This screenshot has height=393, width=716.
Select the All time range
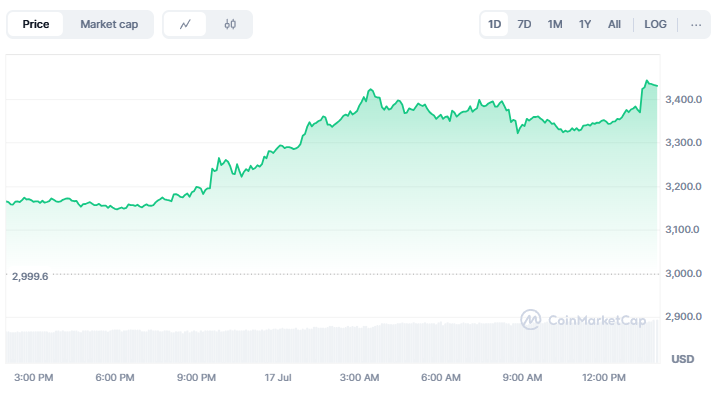pyautogui.click(x=614, y=24)
